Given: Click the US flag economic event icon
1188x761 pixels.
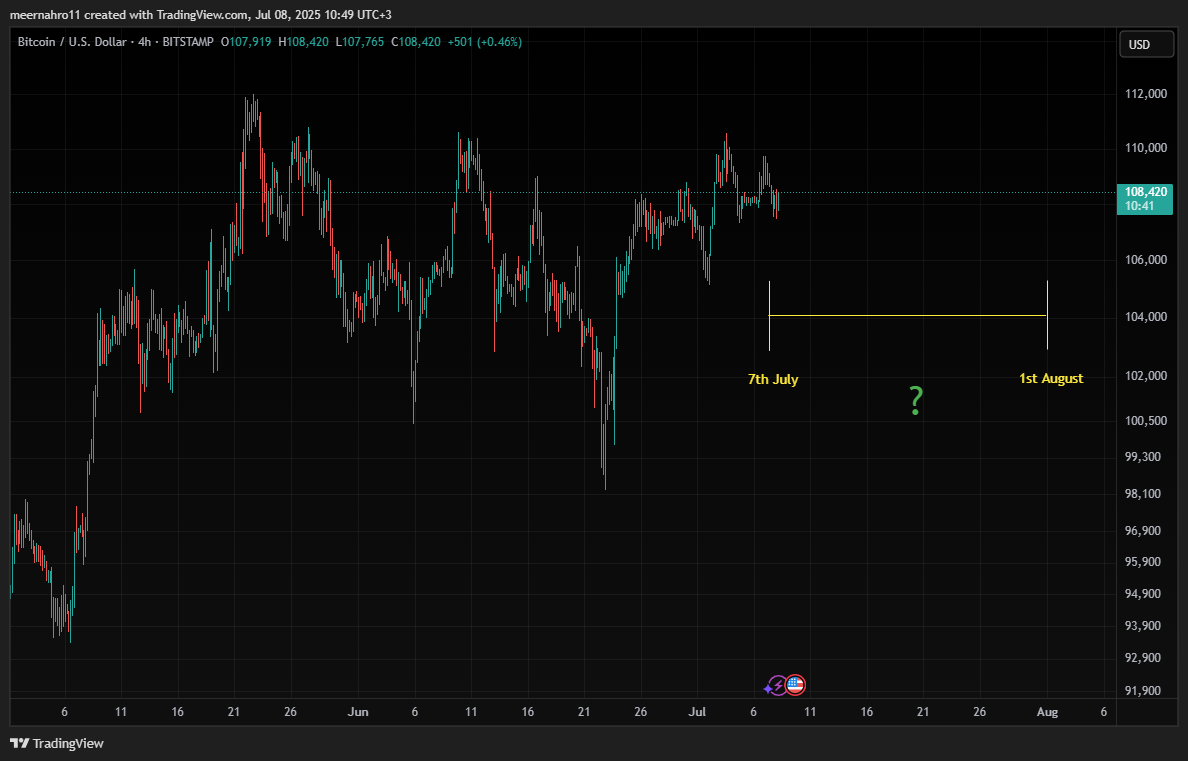Looking at the screenshot, I should (x=796, y=685).
